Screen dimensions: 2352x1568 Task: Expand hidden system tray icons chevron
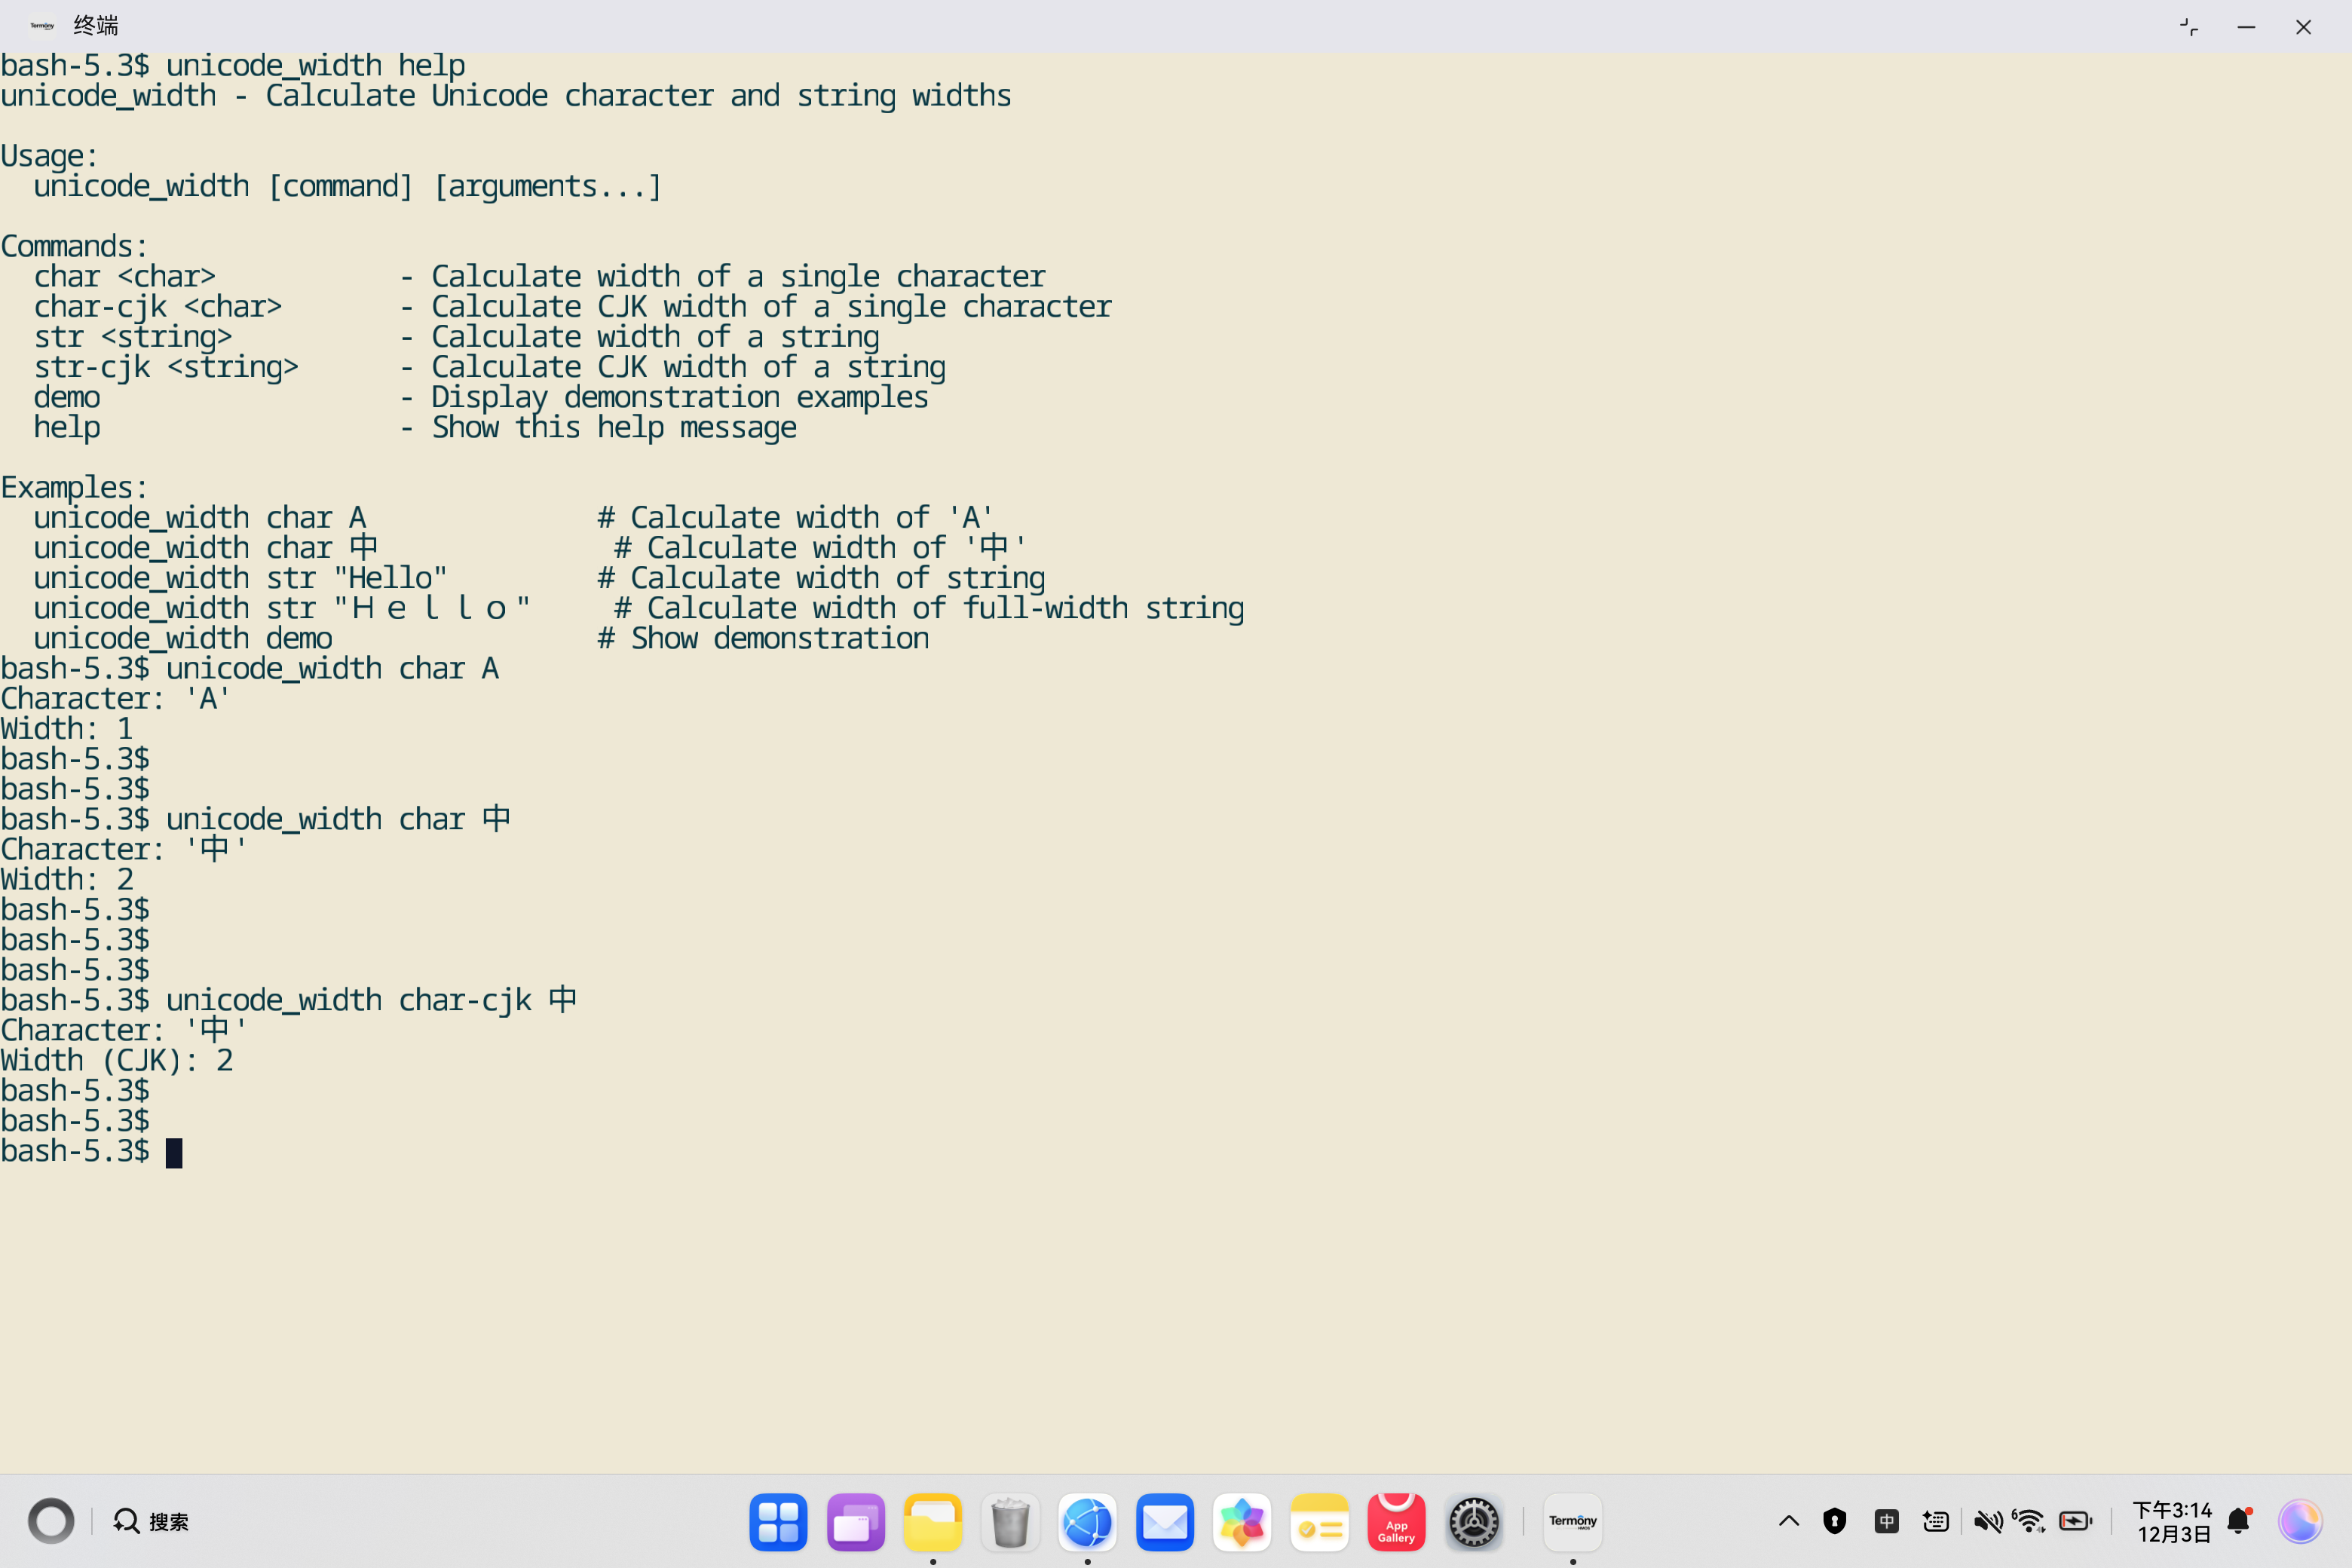click(x=1789, y=1522)
